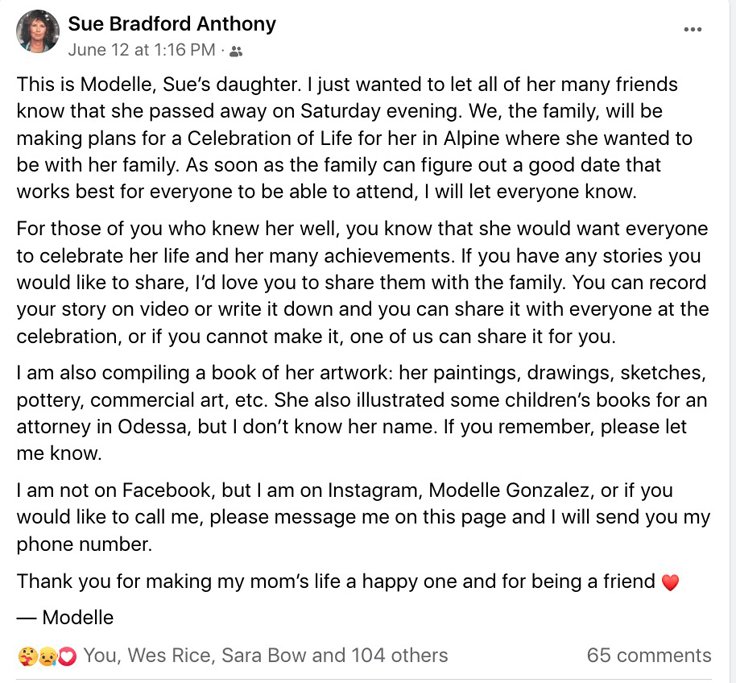Click the love heart reaction icon
Image resolution: width=736 pixels, height=683 pixels.
[x=68, y=656]
